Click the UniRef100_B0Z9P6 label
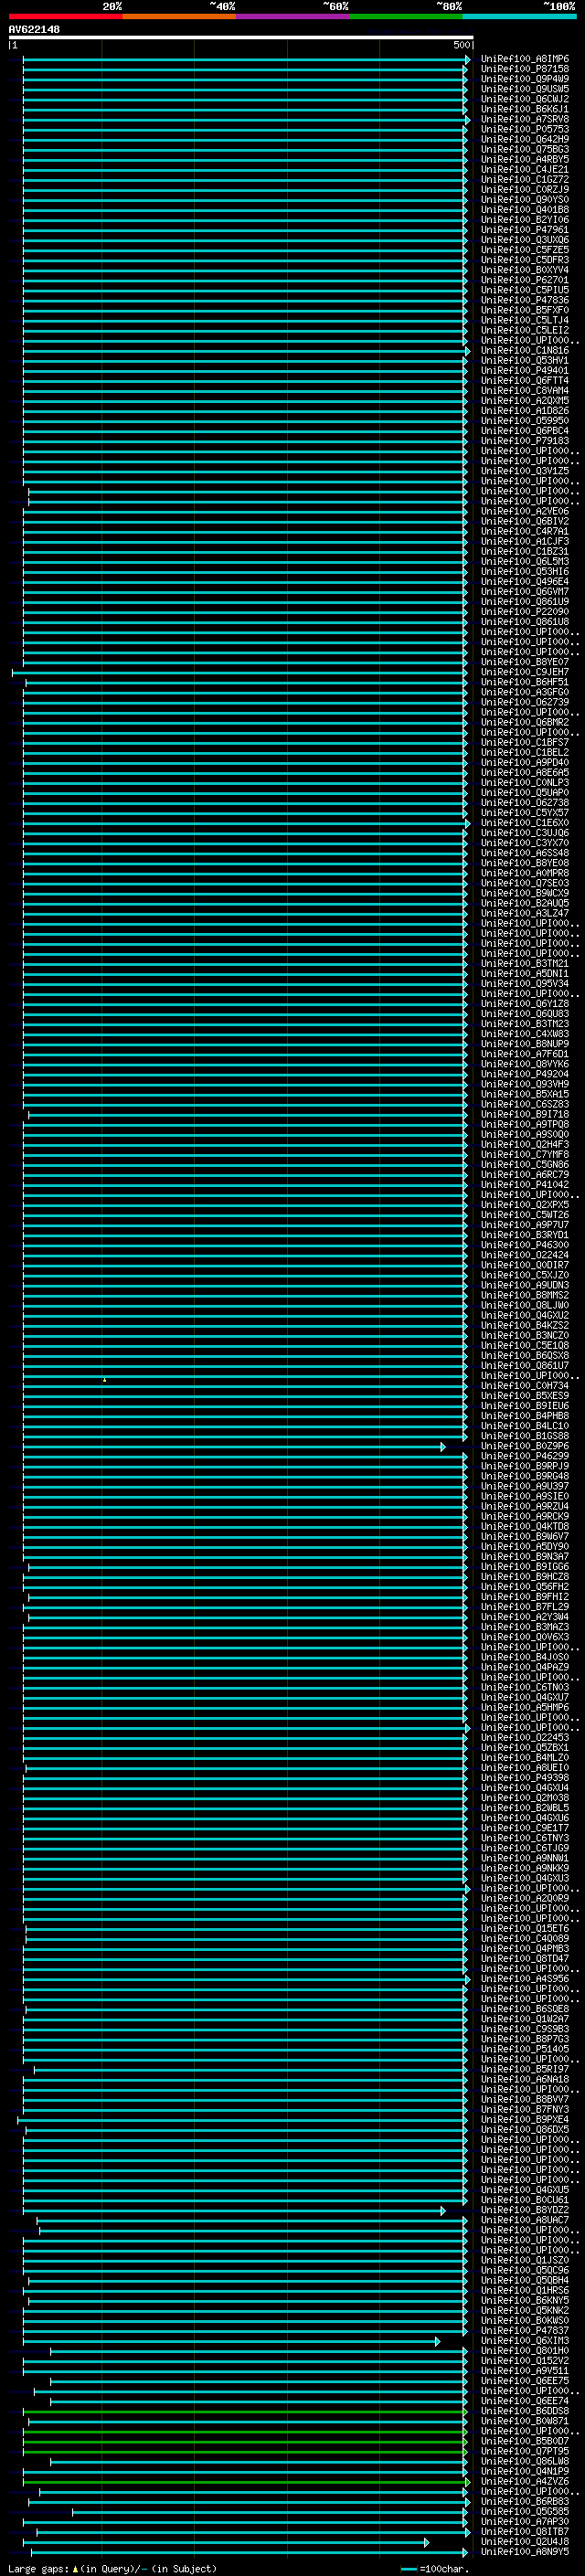Image resolution: width=585 pixels, height=2576 pixels. point(524,1446)
